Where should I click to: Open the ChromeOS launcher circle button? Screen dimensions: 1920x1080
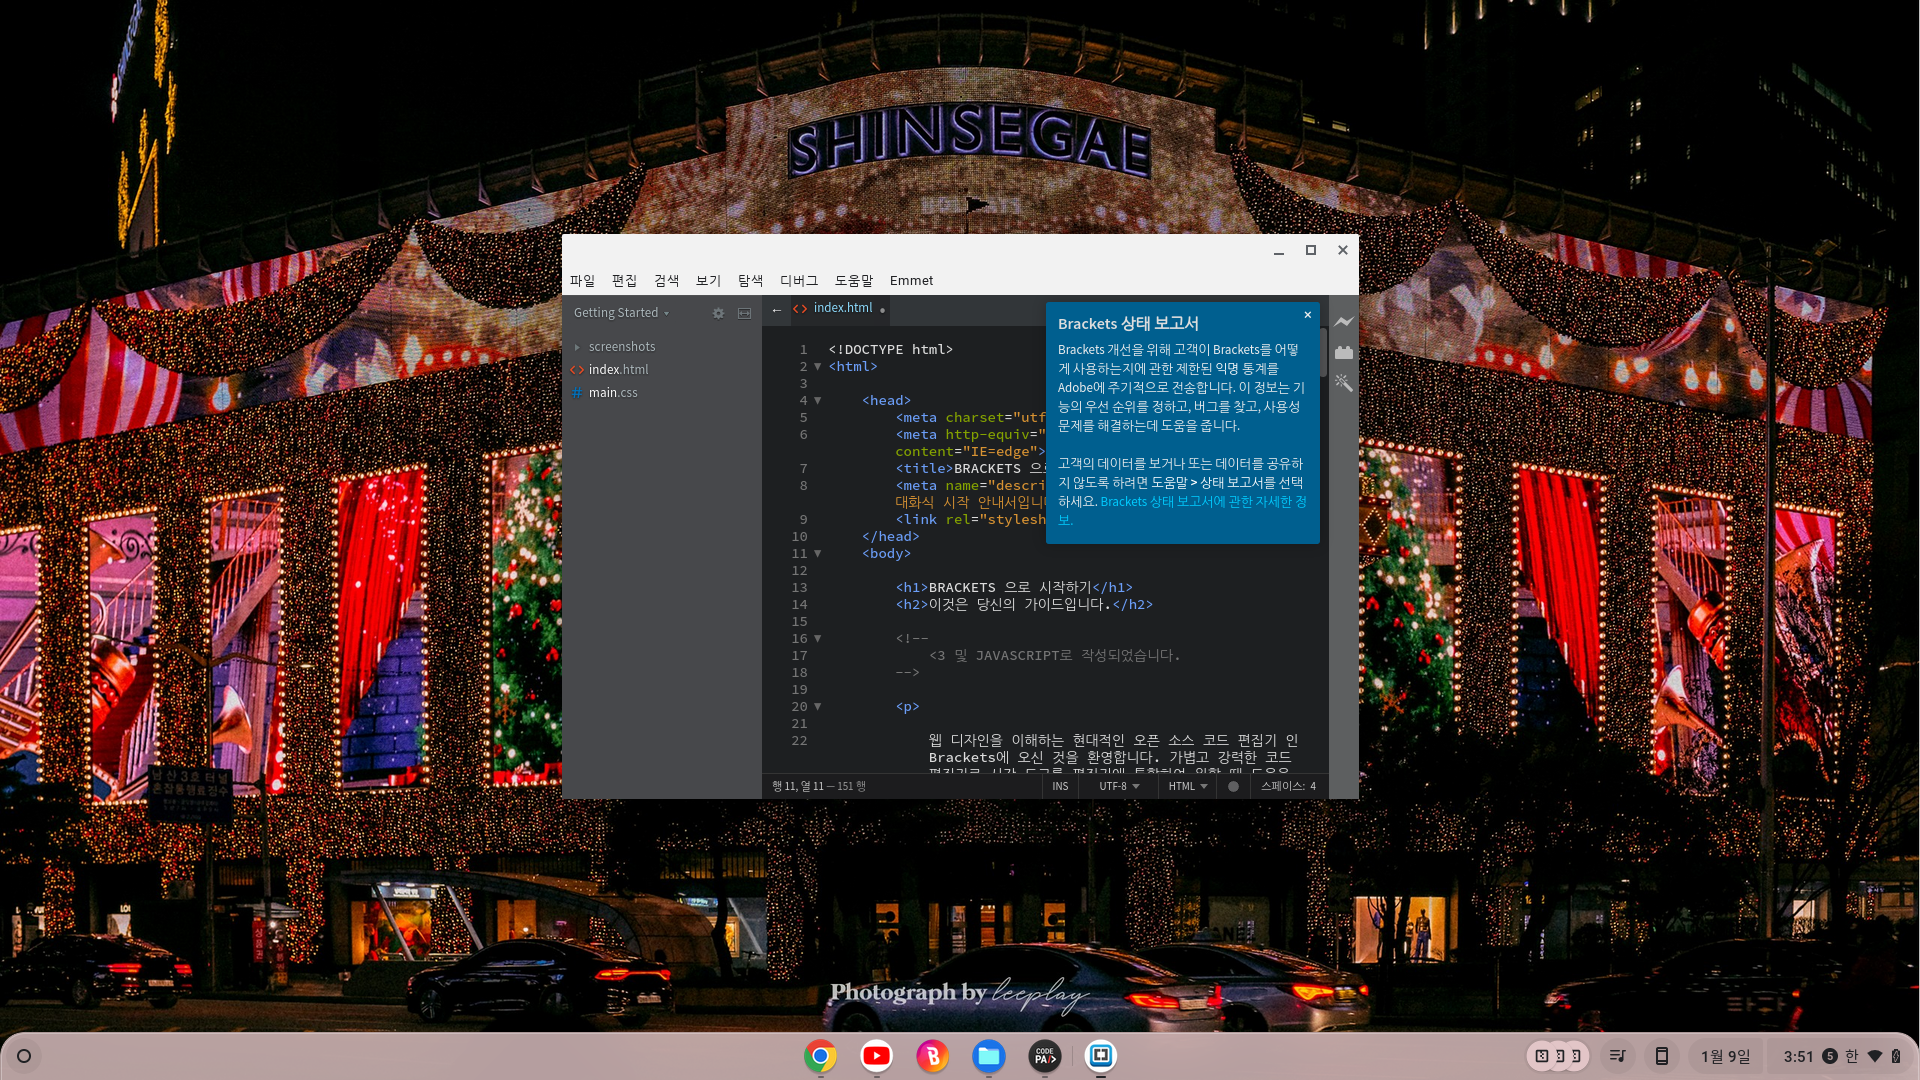pos(24,1056)
